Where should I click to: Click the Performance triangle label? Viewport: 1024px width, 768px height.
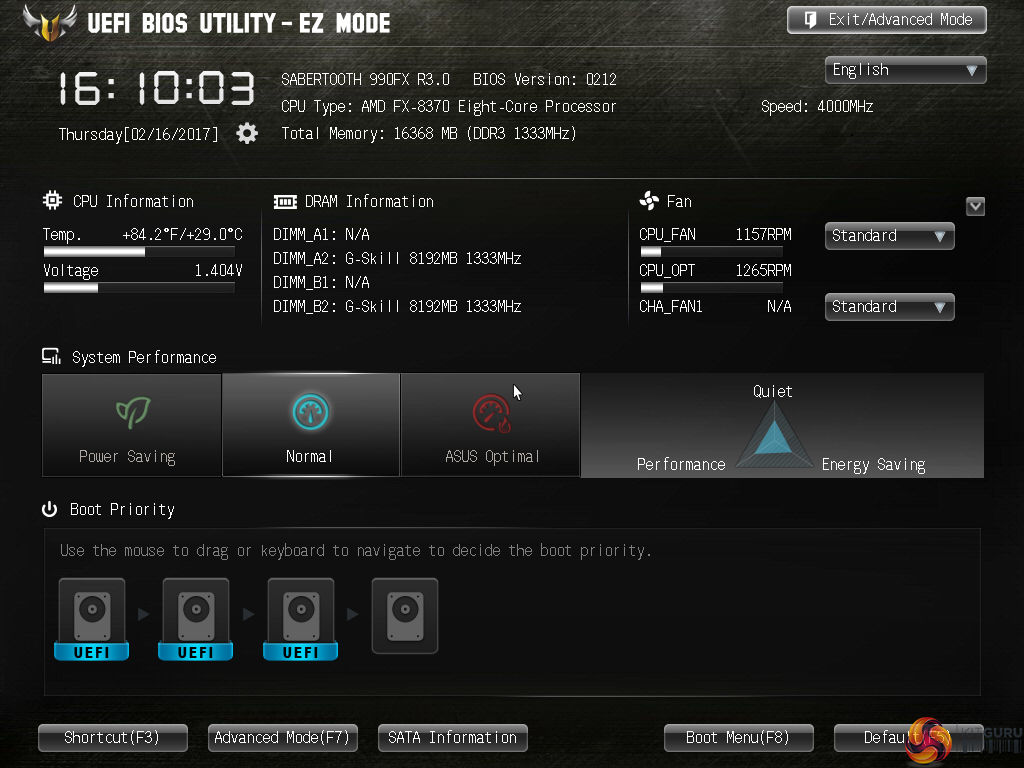tap(681, 464)
